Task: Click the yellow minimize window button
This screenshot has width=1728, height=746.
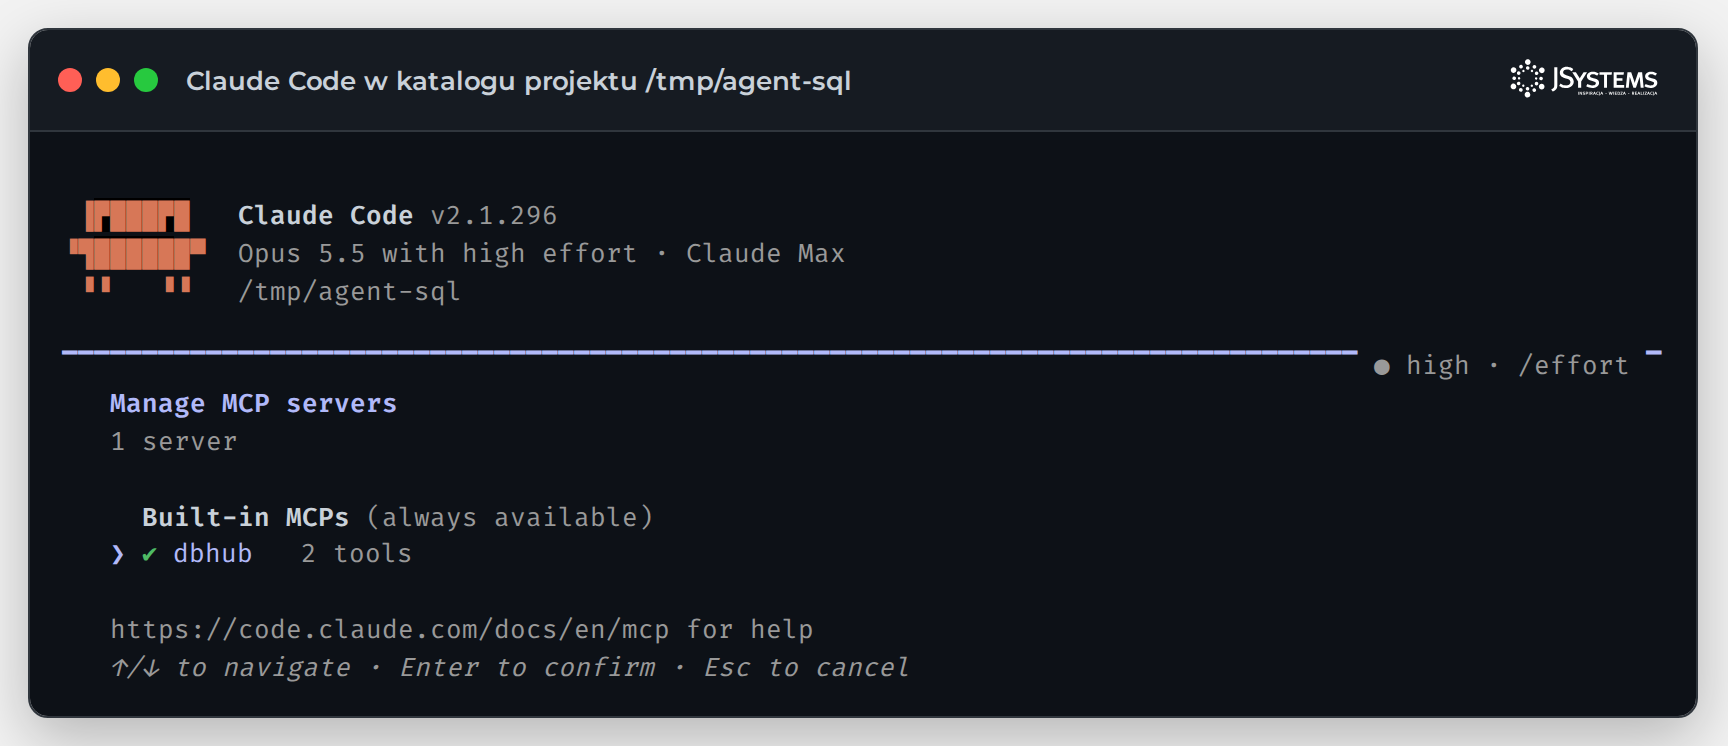Action: point(108,80)
